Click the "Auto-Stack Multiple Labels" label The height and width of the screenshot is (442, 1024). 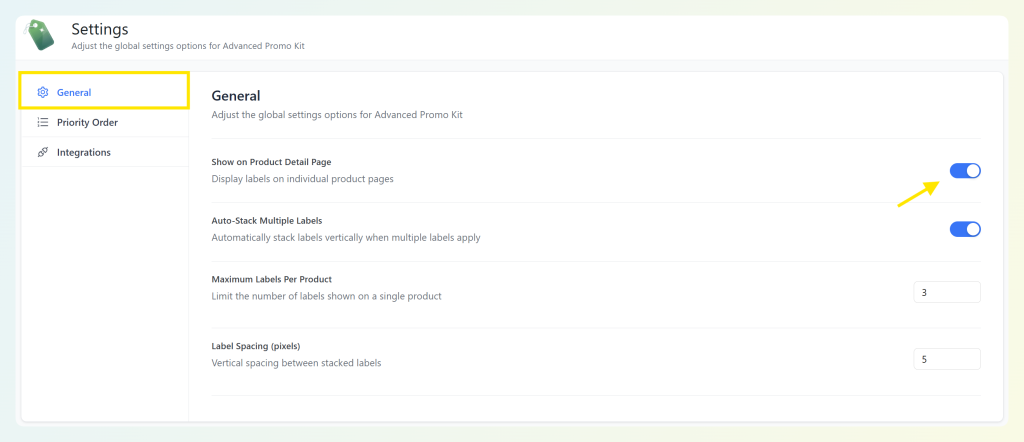[x=266, y=221]
